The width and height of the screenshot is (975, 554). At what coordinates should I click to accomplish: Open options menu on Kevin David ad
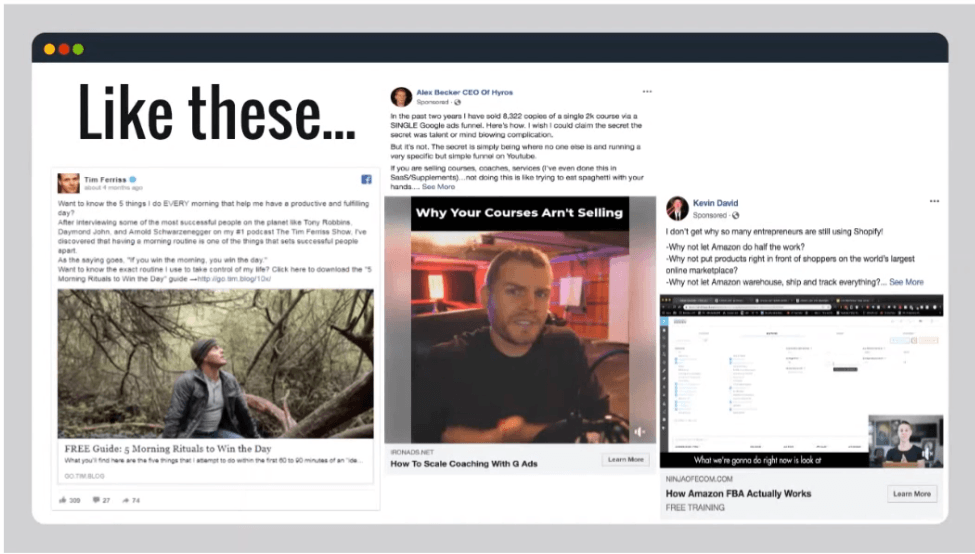pyautogui.click(x=934, y=201)
